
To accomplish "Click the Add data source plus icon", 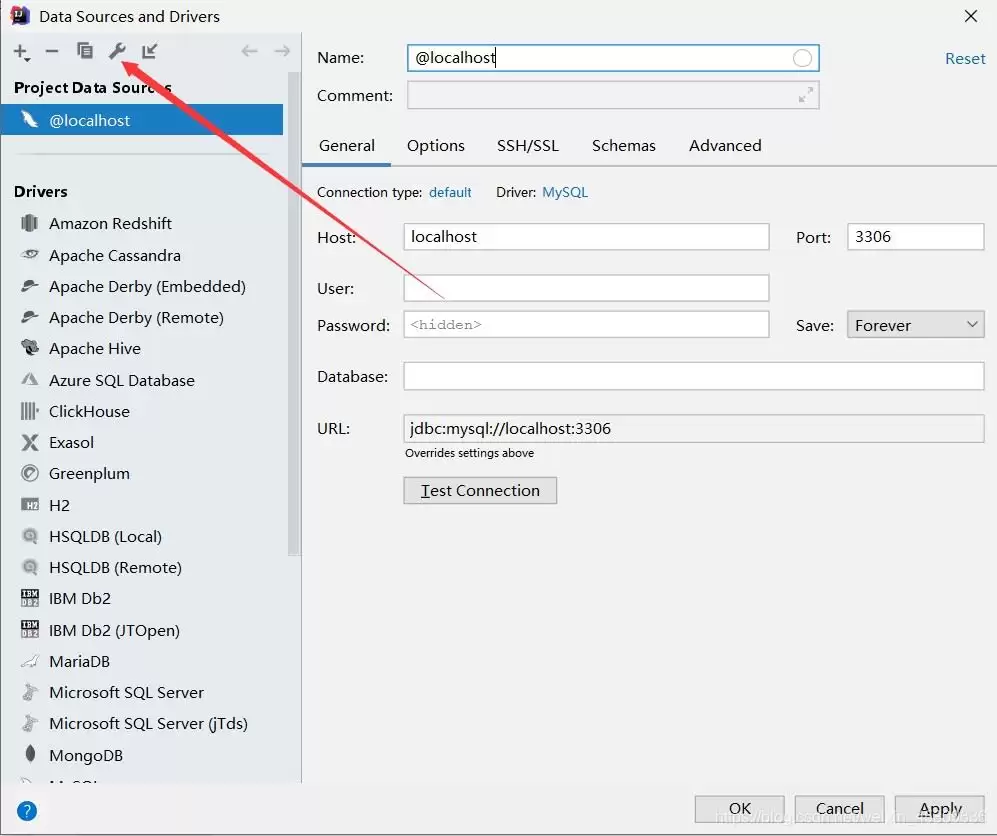I will [x=22, y=52].
